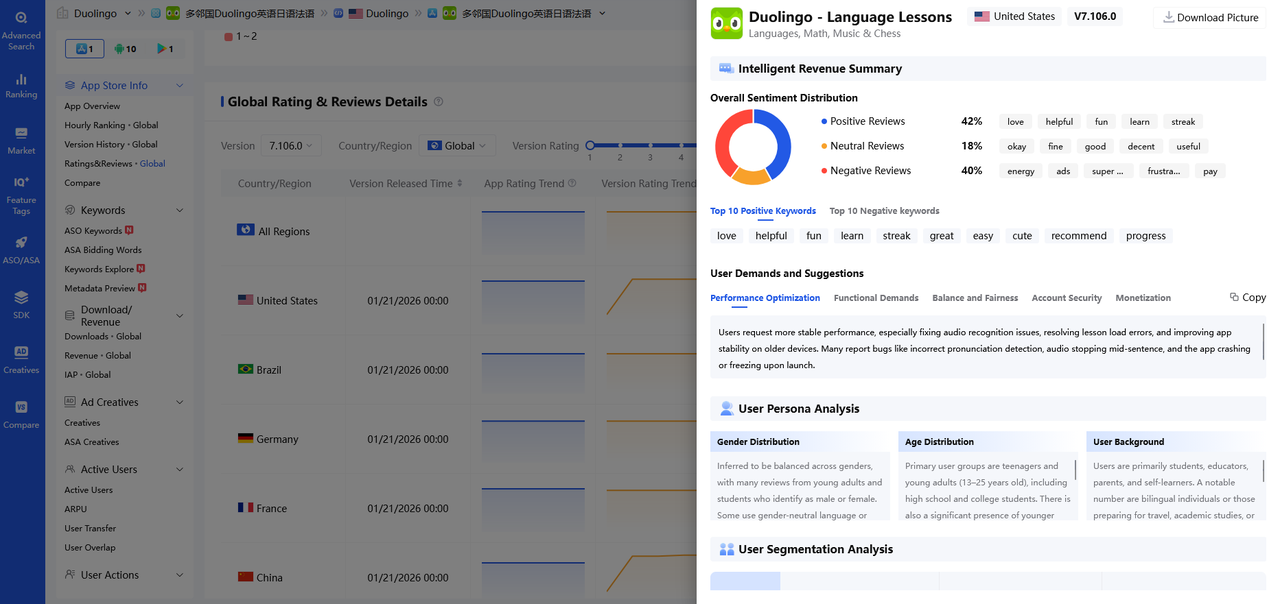Click the Download Picture button
1280x604 pixels.
click(1210, 17)
